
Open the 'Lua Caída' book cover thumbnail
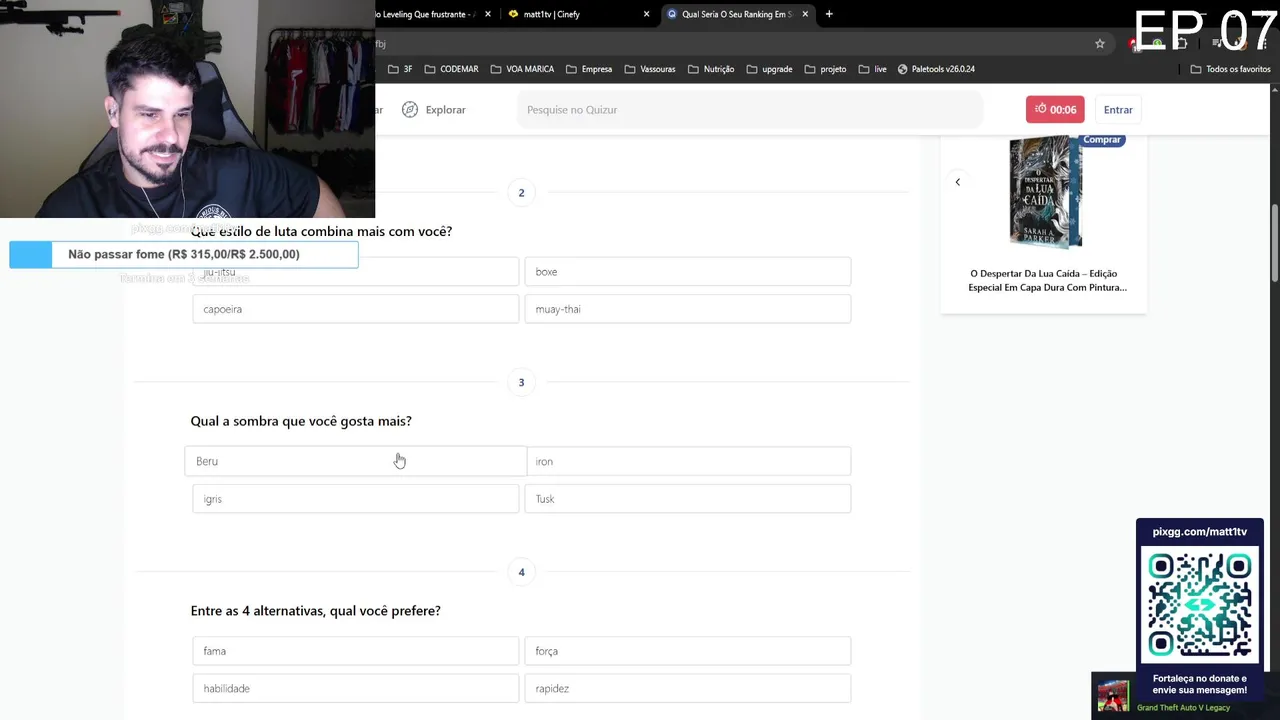tap(1046, 192)
